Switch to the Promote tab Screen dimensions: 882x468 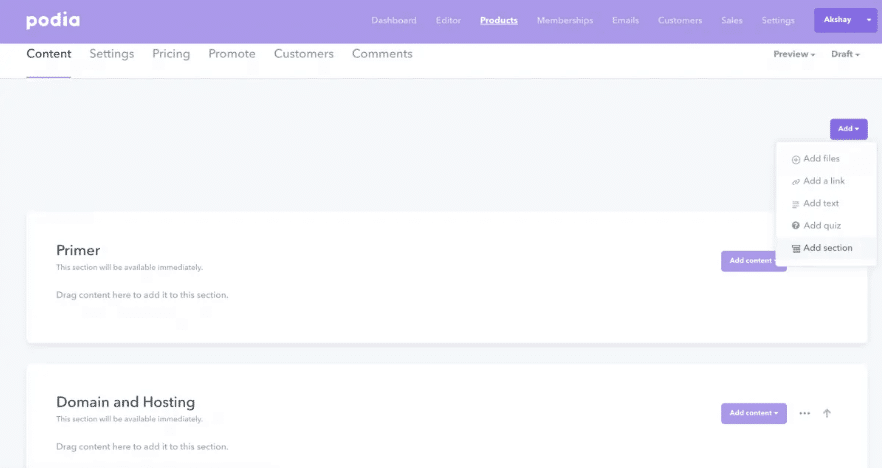232,54
